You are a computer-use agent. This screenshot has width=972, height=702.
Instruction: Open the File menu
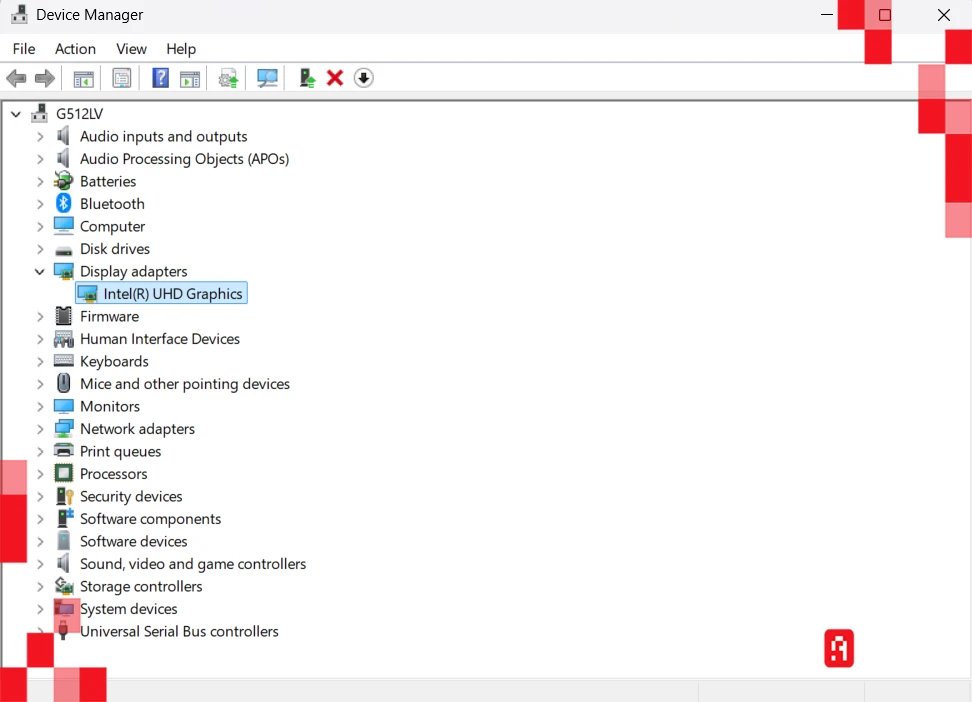coord(24,49)
